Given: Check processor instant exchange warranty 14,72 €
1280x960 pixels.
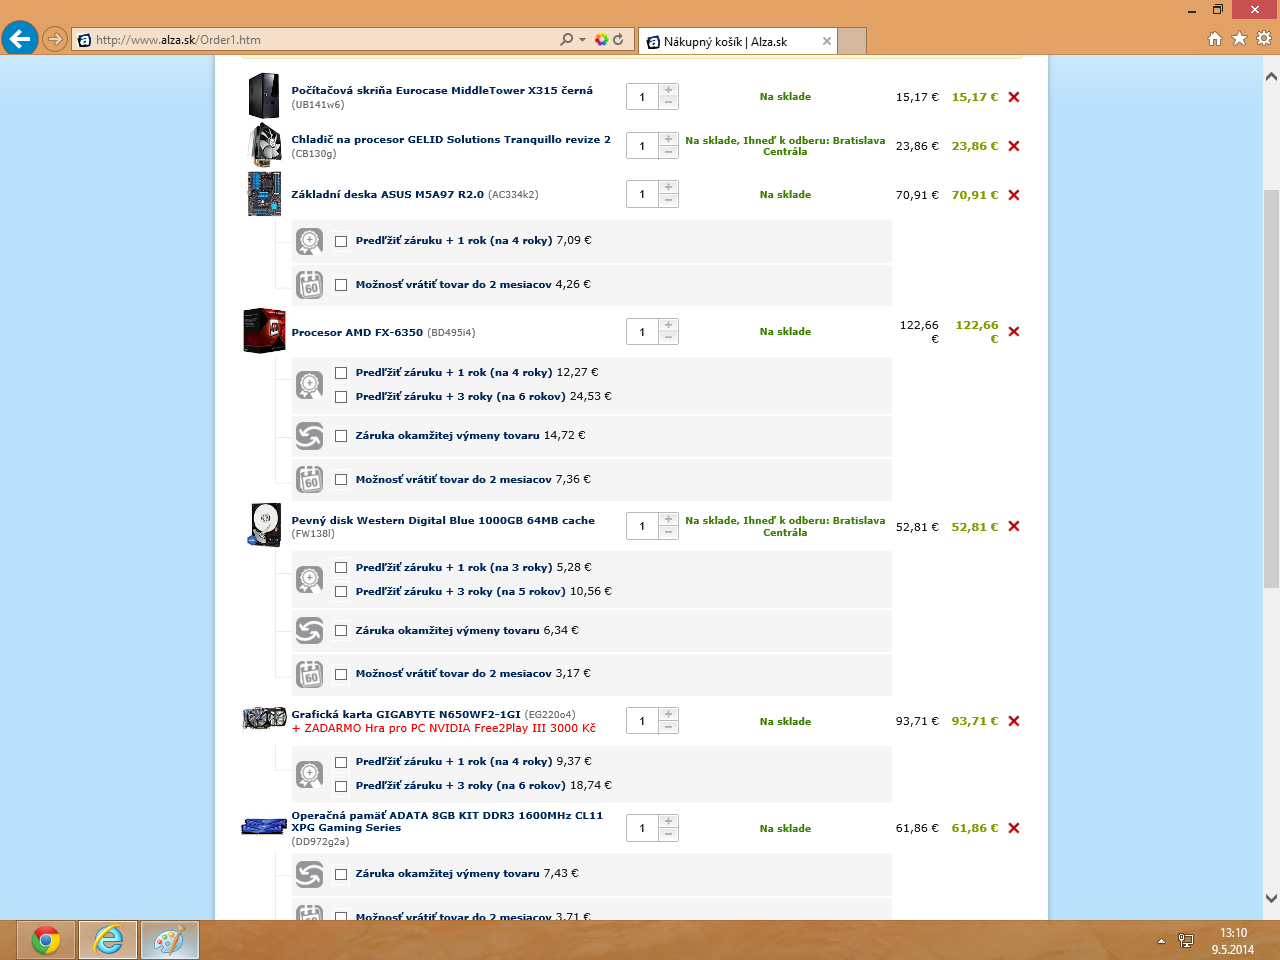Looking at the screenshot, I should tap(341, 436).
